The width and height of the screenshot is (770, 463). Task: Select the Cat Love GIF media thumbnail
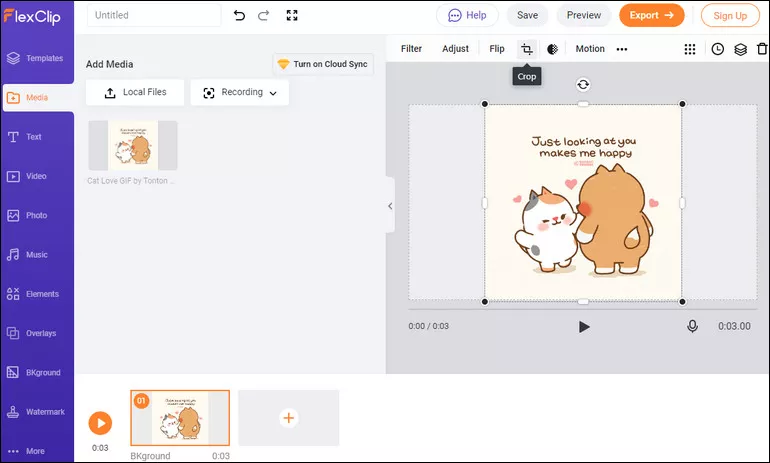click(x=133, y=145)
